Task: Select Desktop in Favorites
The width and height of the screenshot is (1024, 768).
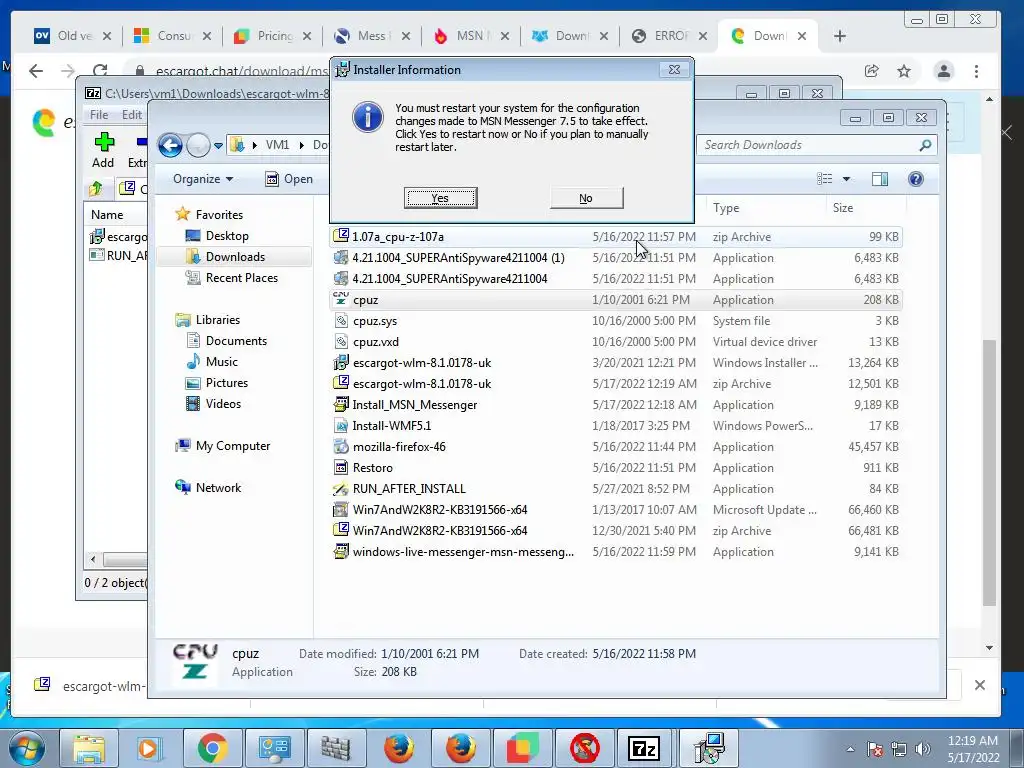Action: tap(227, 236)
